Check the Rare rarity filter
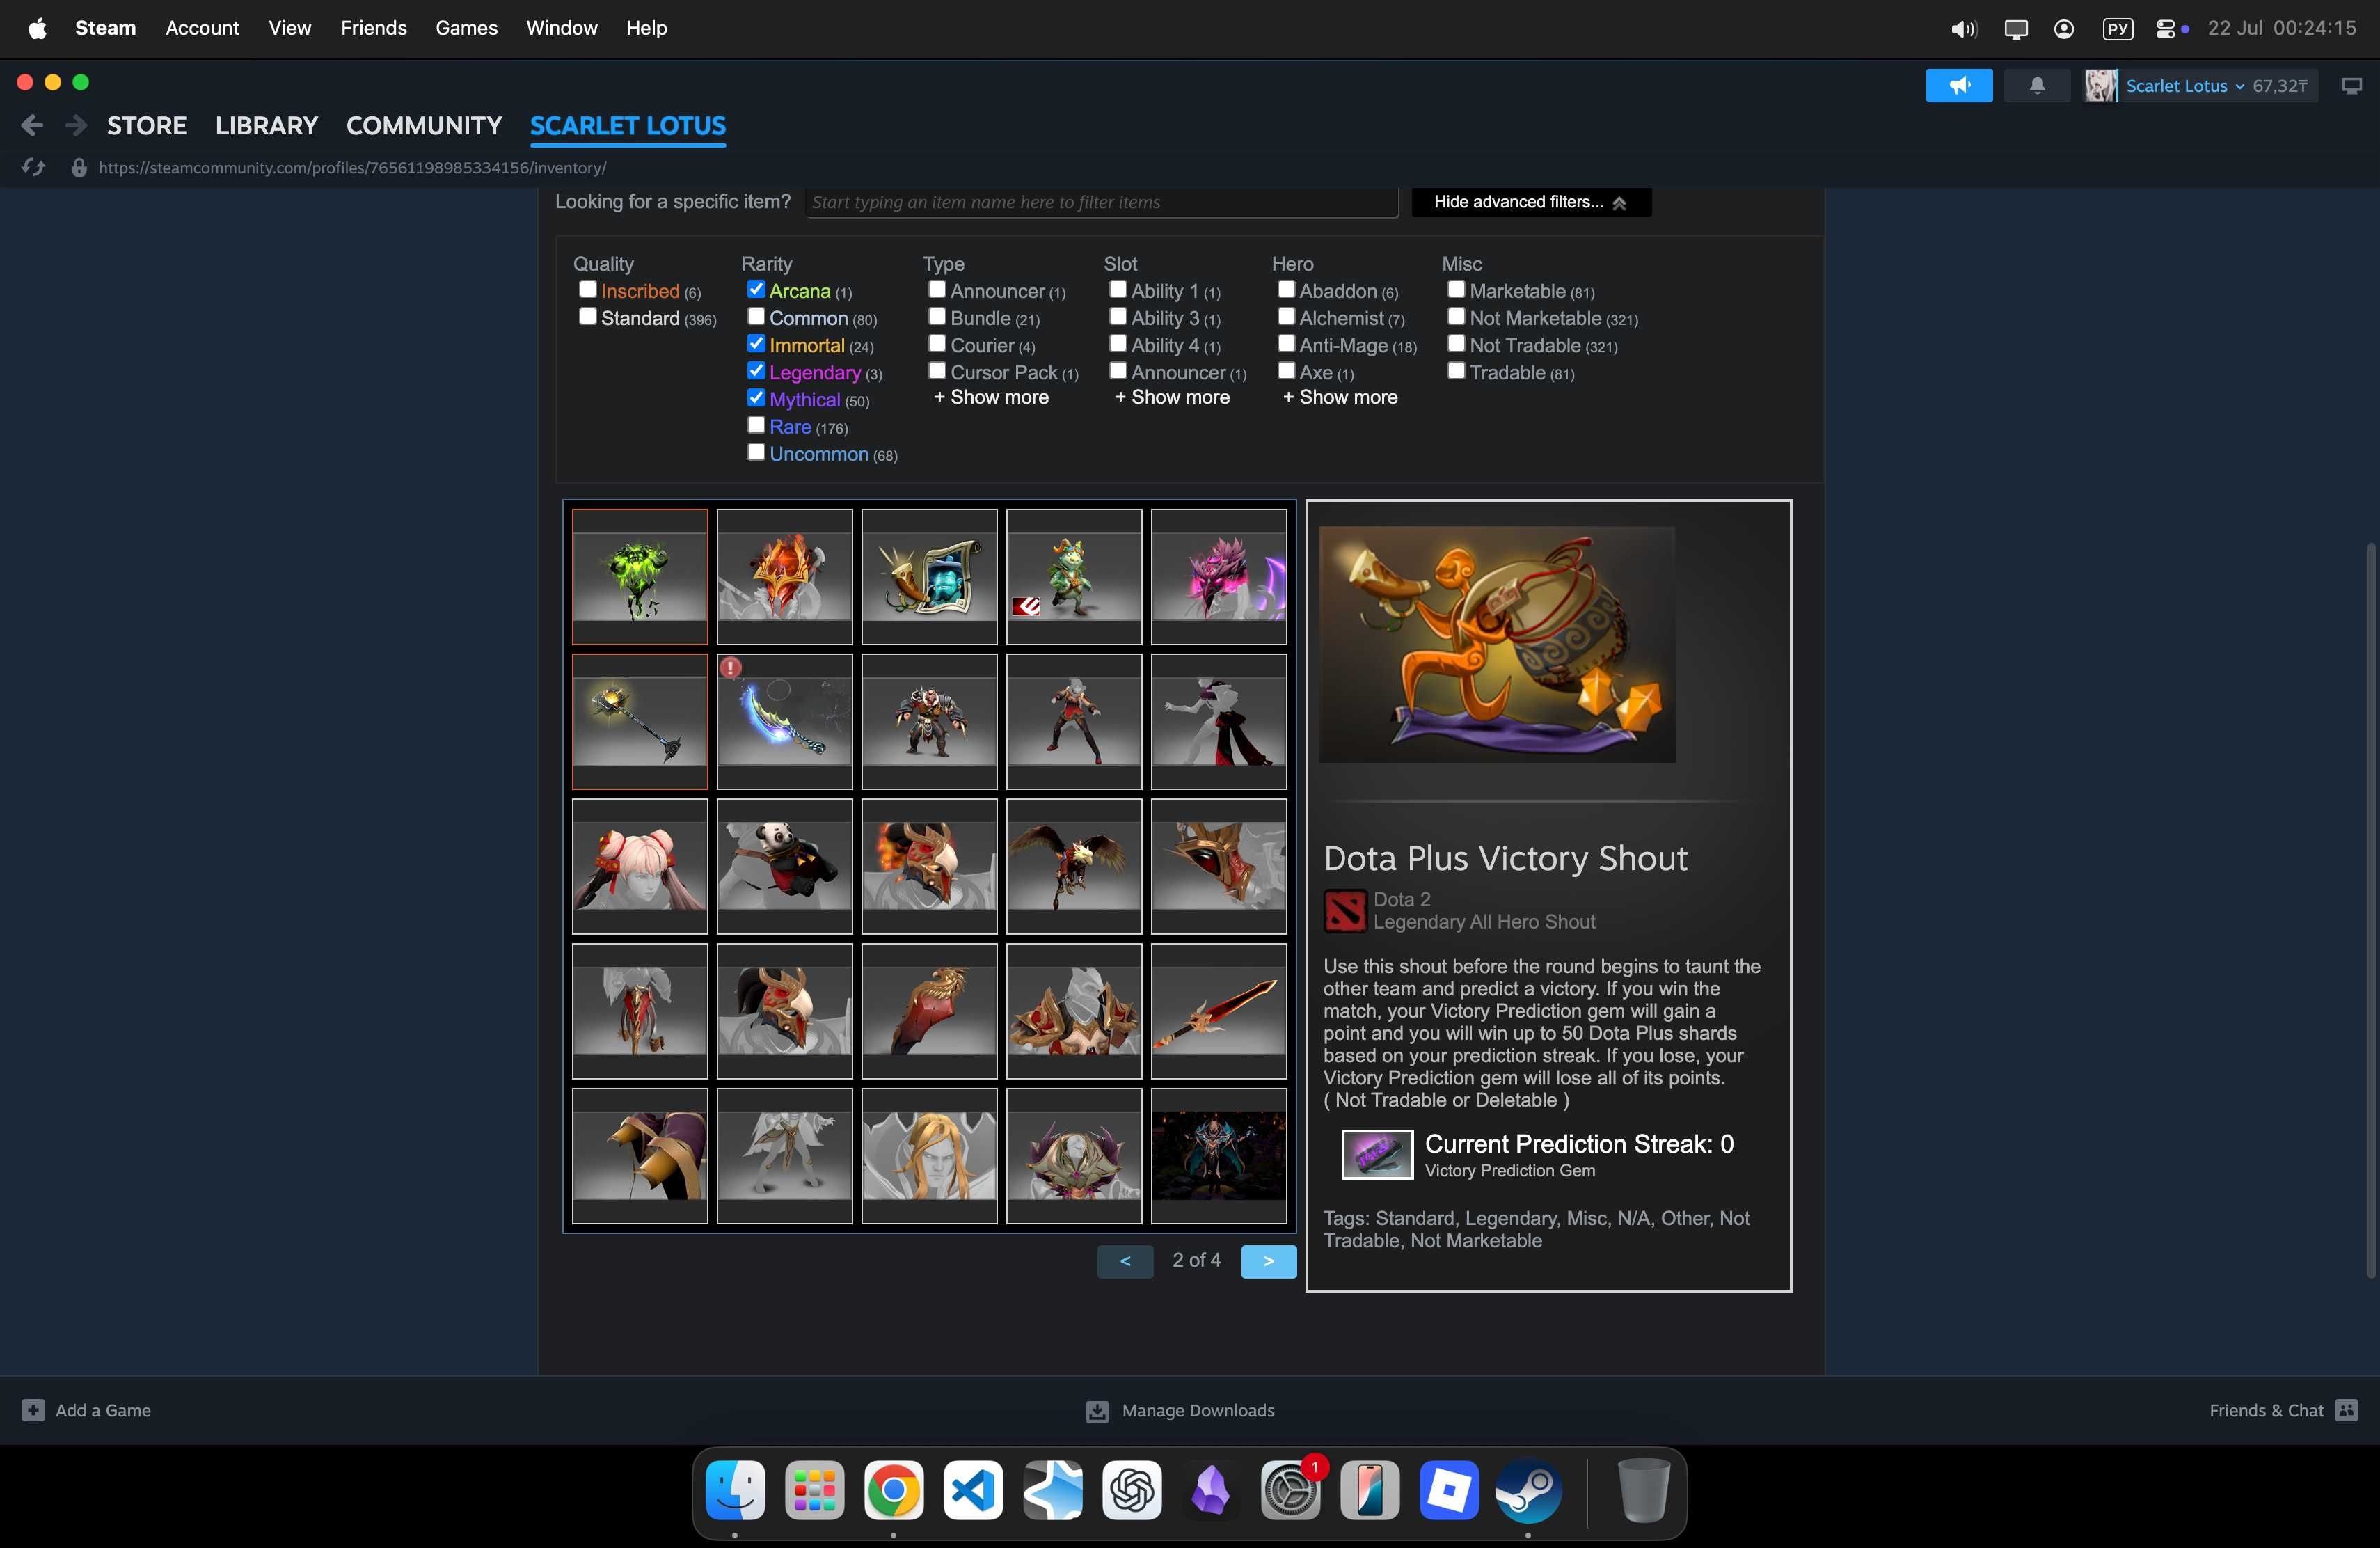This screenshot has height=1548, width=2380. coord(756,425)
